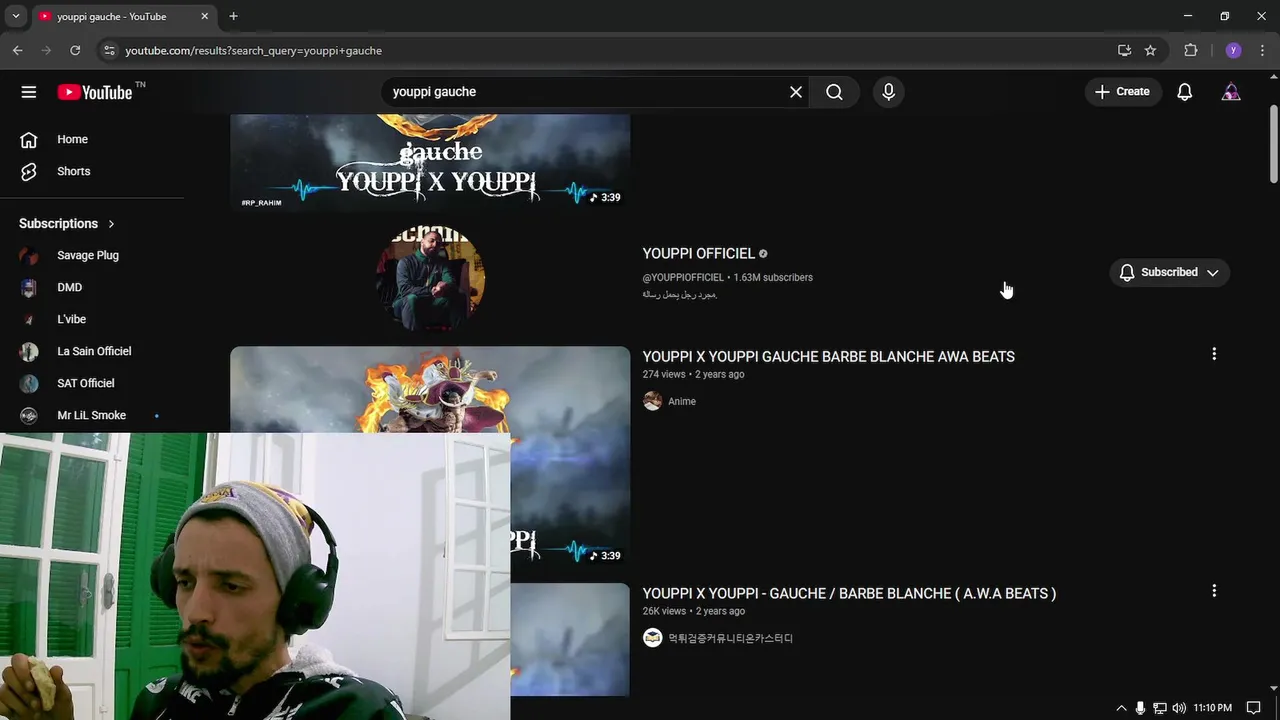Click the Create button
The width and height of the screenshot is (1280, 720).
tap(1123, 92)
